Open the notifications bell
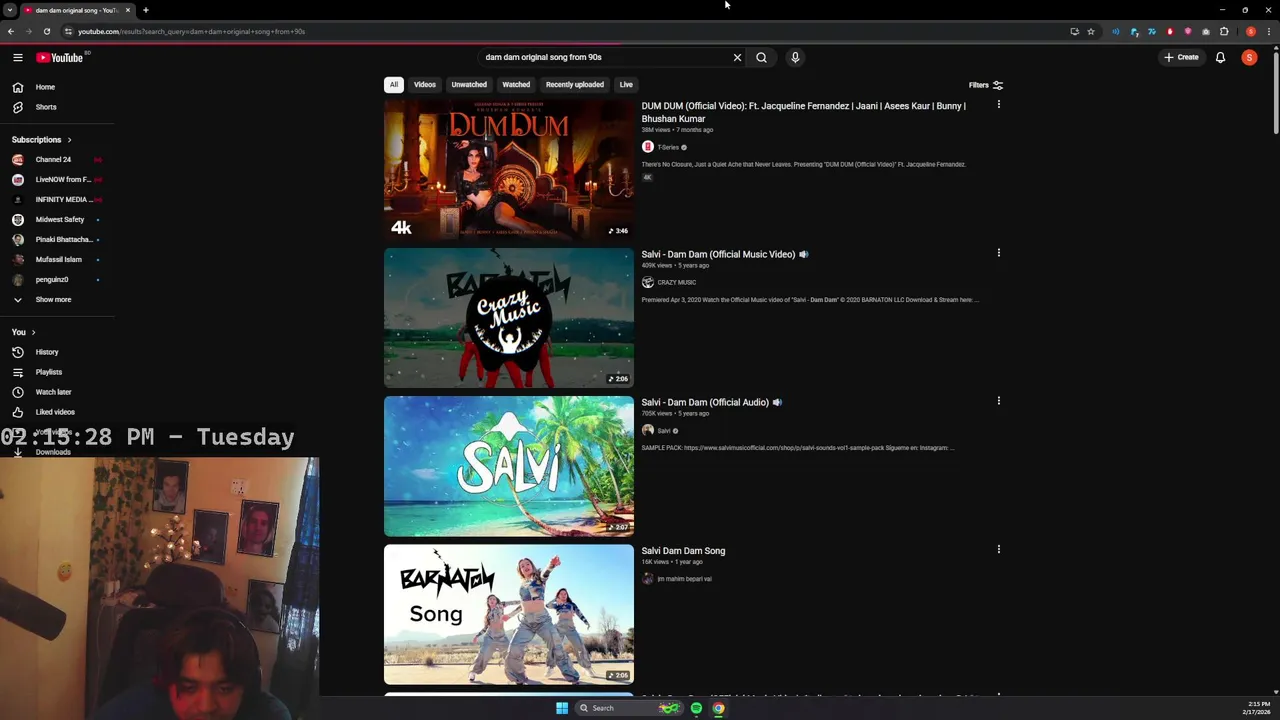This screenshot has width=1280, height=720. (x=1220, y=57)
